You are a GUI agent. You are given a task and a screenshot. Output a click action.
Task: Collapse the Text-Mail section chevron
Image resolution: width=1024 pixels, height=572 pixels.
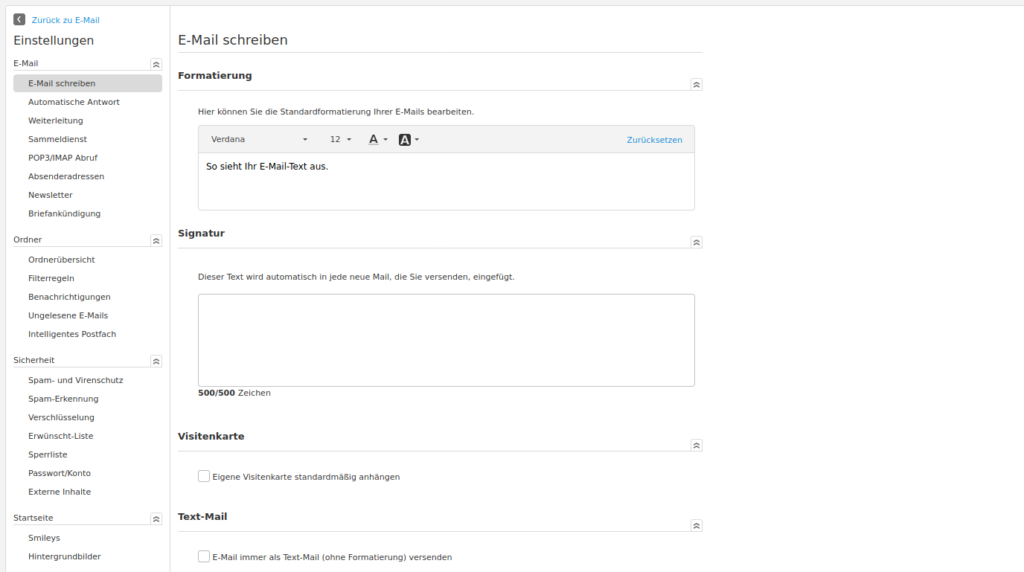pyautogui.click(x=696, y=525)
